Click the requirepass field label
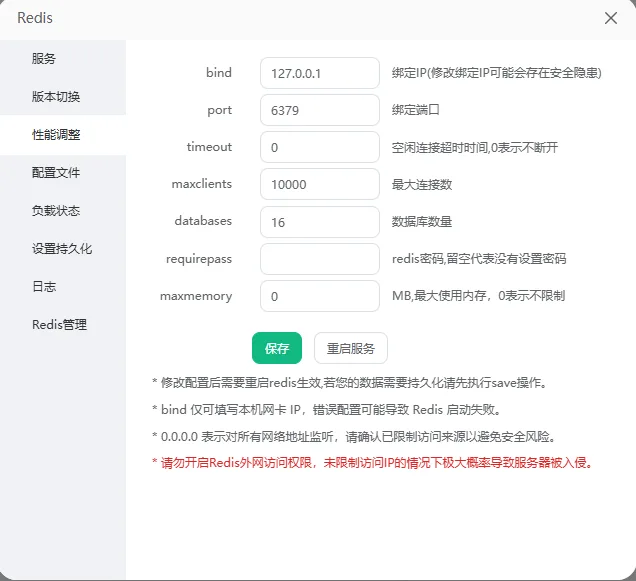 click(x=199, y=259)
